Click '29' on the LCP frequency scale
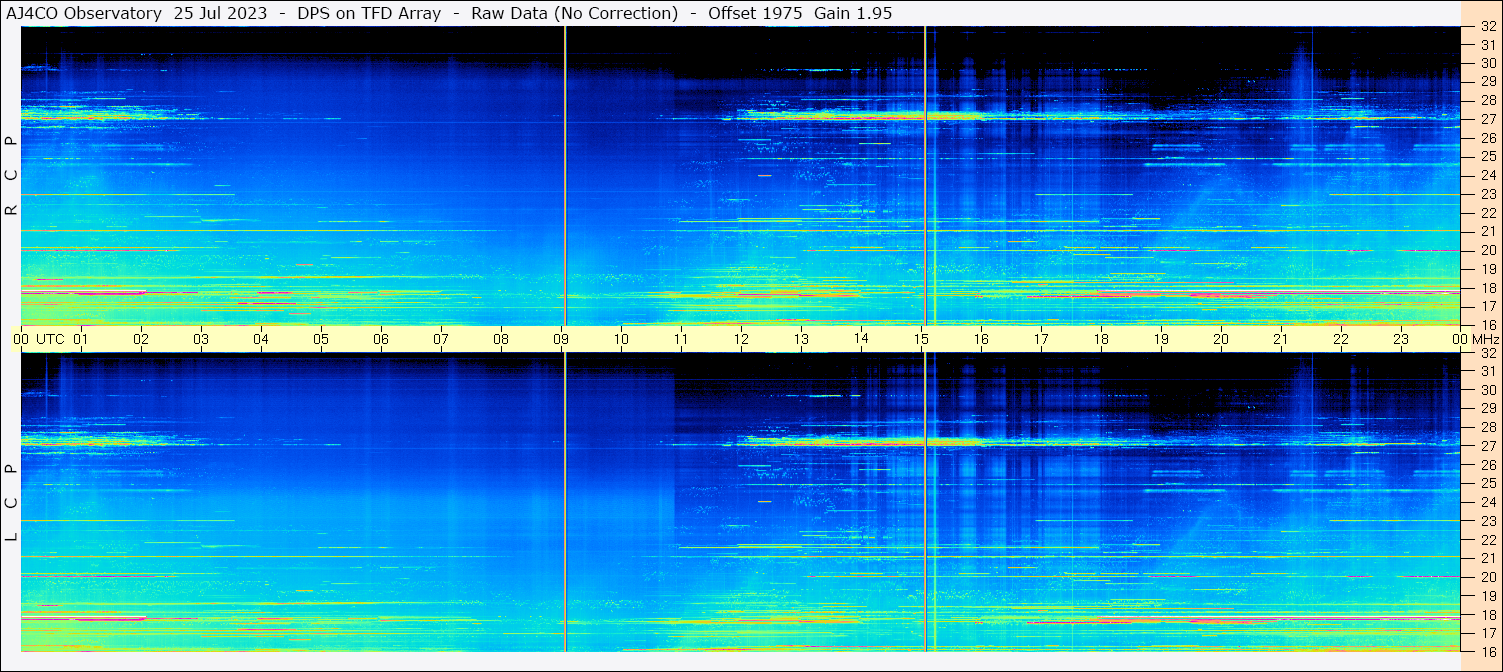Screen dimensions: 1503x672 click(1488, 409)
